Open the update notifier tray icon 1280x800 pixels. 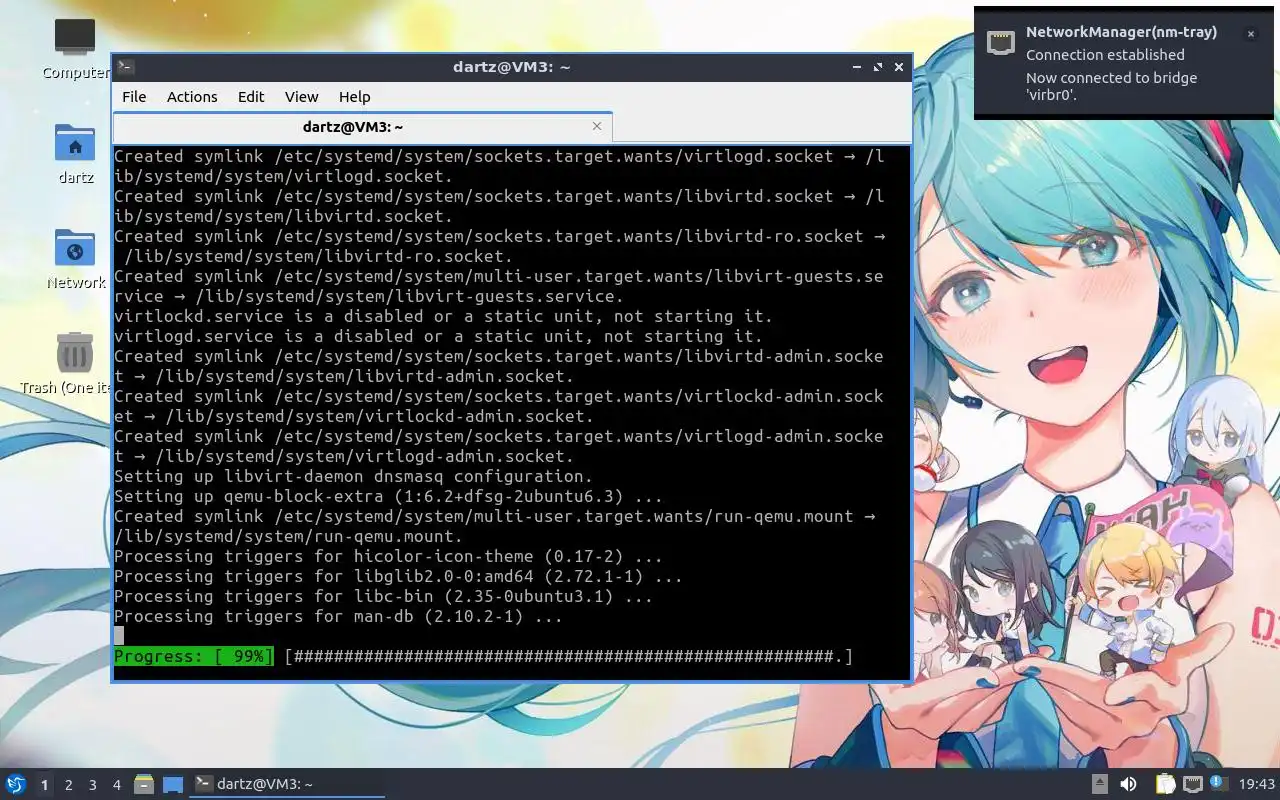pos(1218,783)
